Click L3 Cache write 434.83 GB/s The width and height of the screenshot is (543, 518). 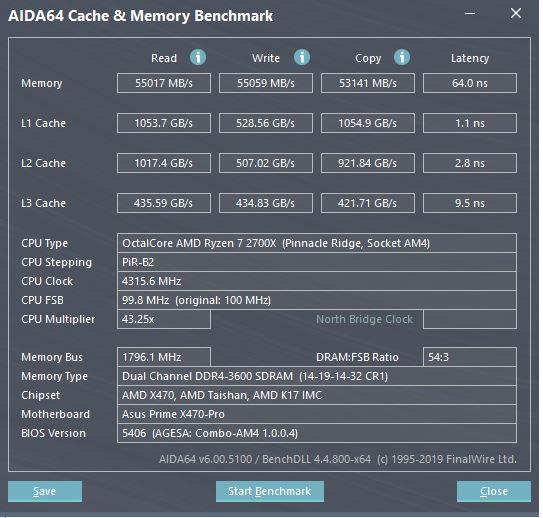266,203
